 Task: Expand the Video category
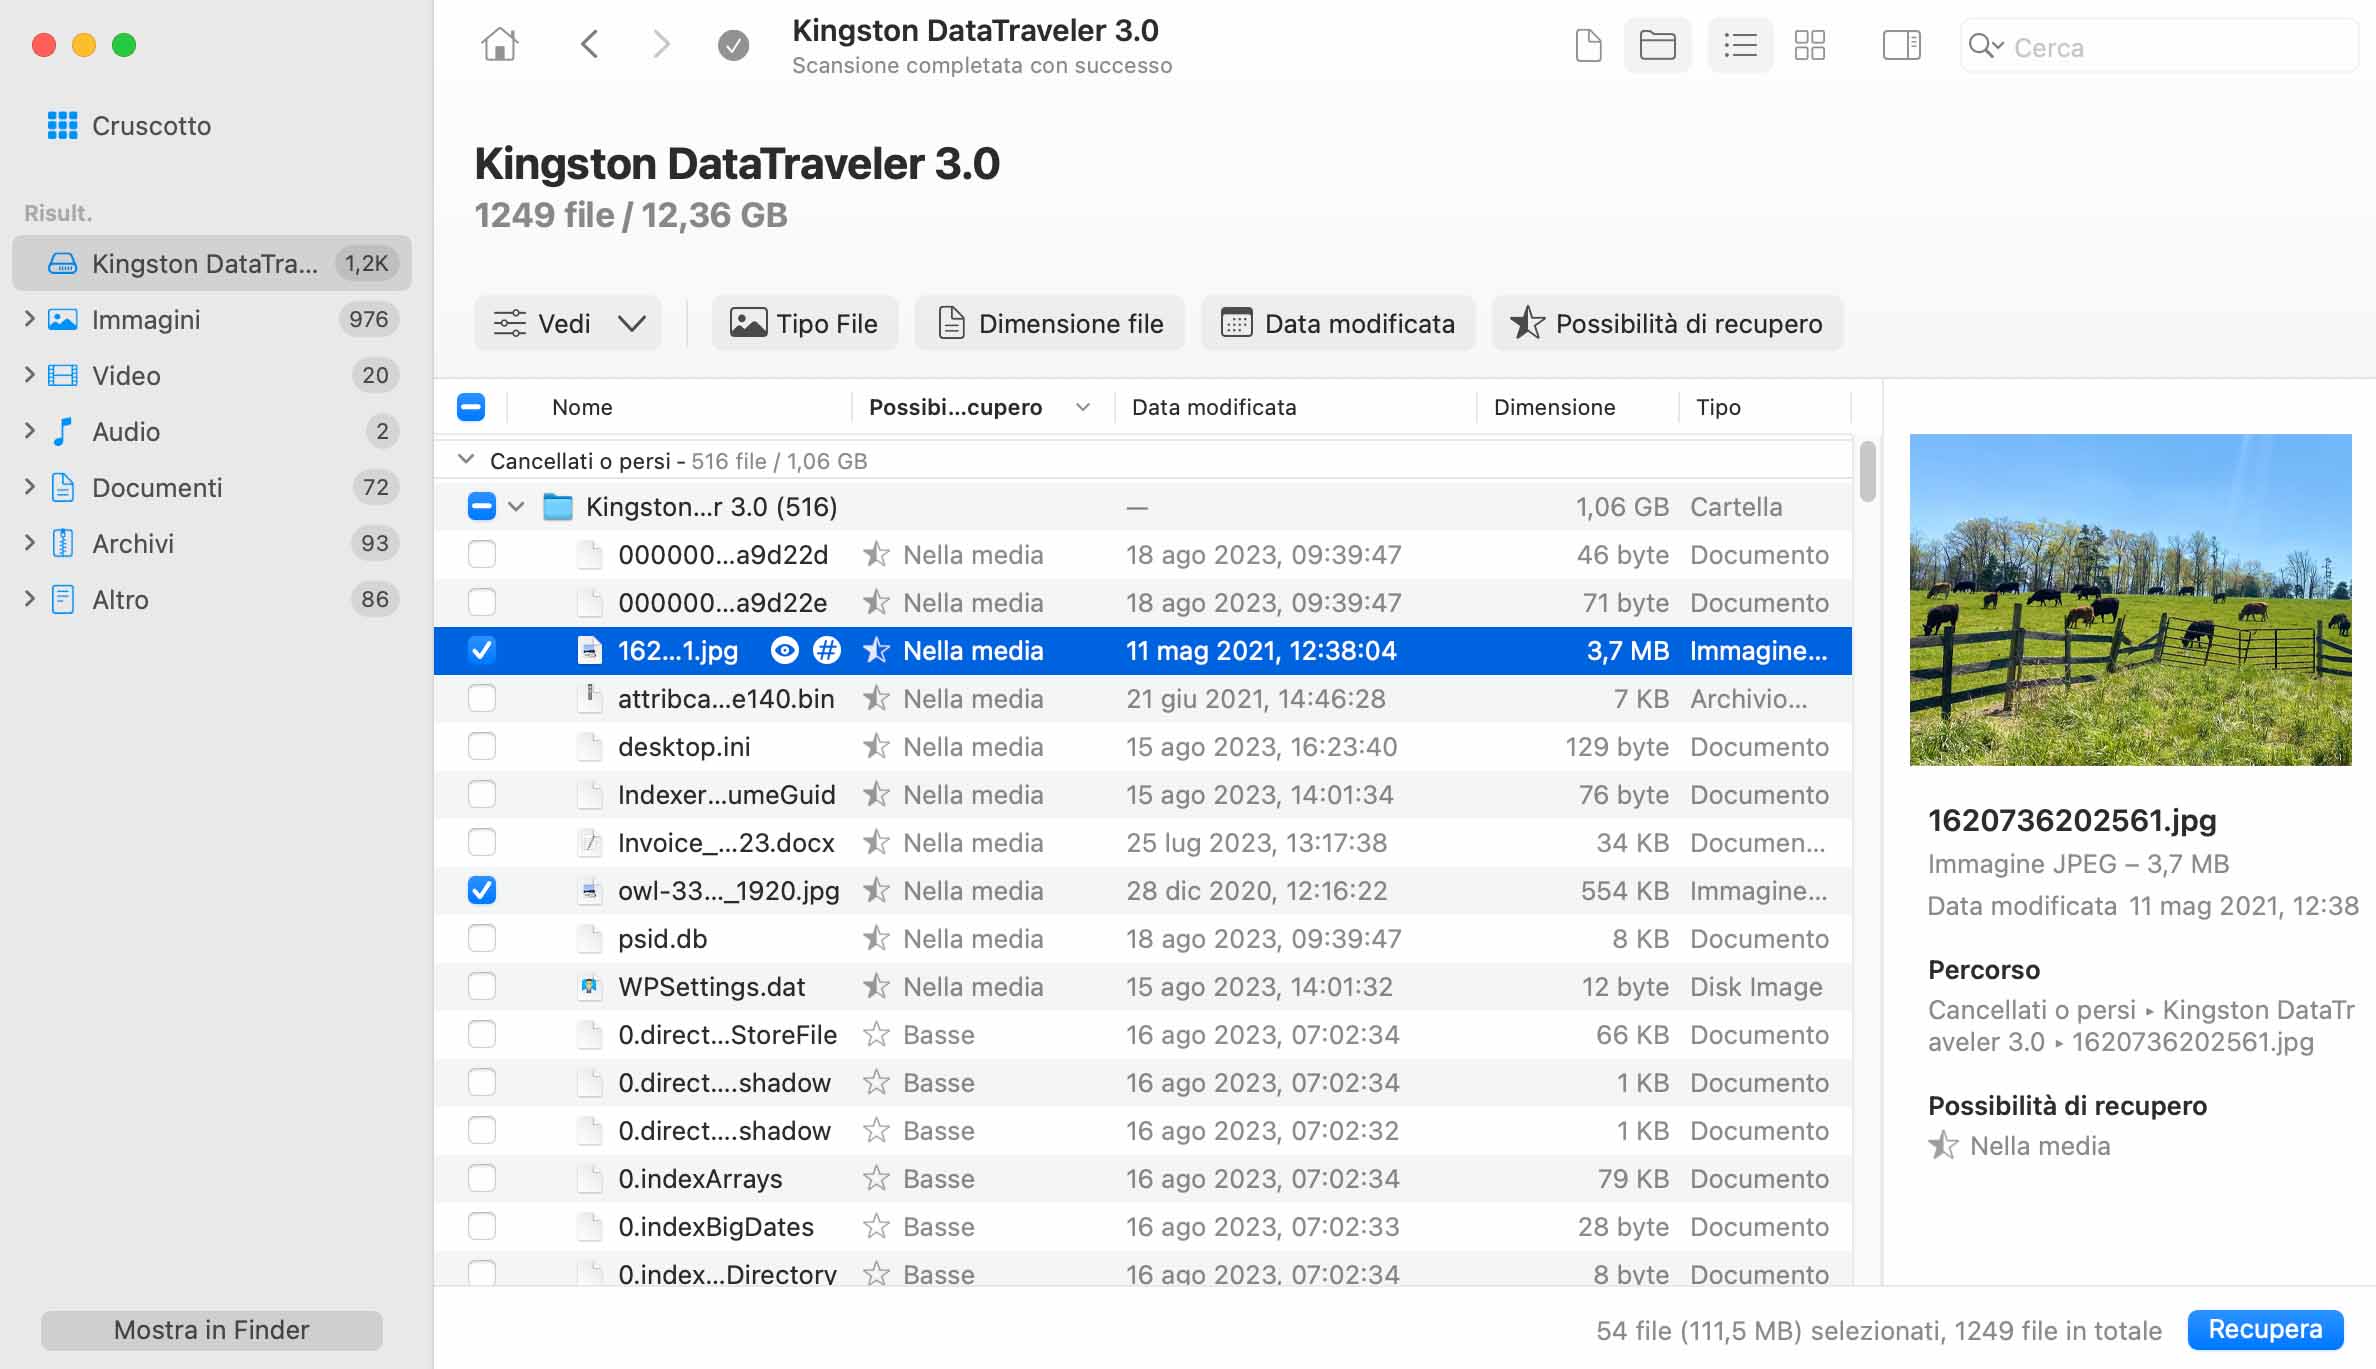(29, 375)
